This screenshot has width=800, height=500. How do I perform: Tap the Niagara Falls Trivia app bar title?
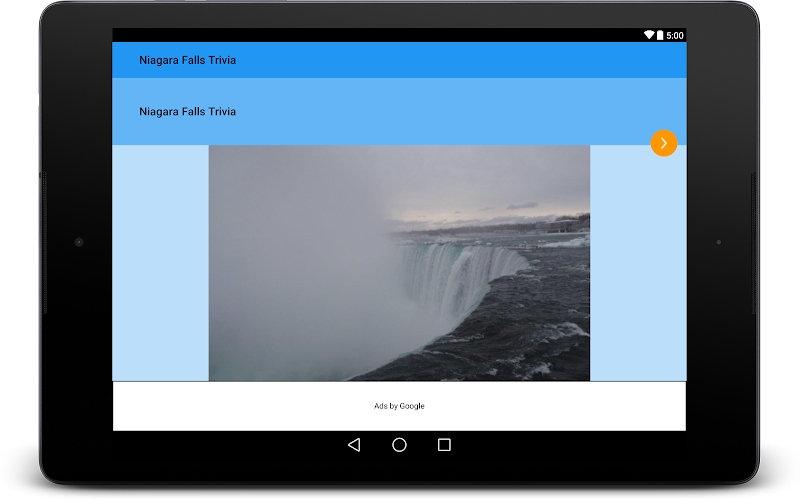(187, 60)
